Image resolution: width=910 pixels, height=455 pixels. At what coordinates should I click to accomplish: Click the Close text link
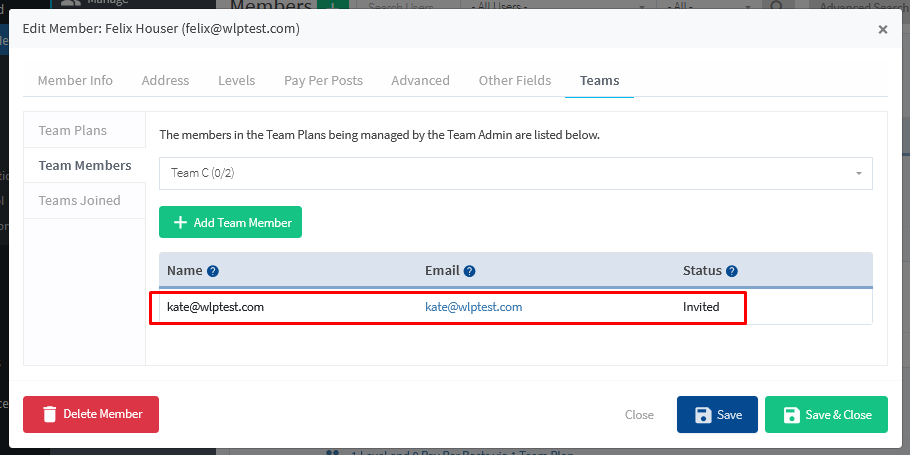(x=639, y=415)
